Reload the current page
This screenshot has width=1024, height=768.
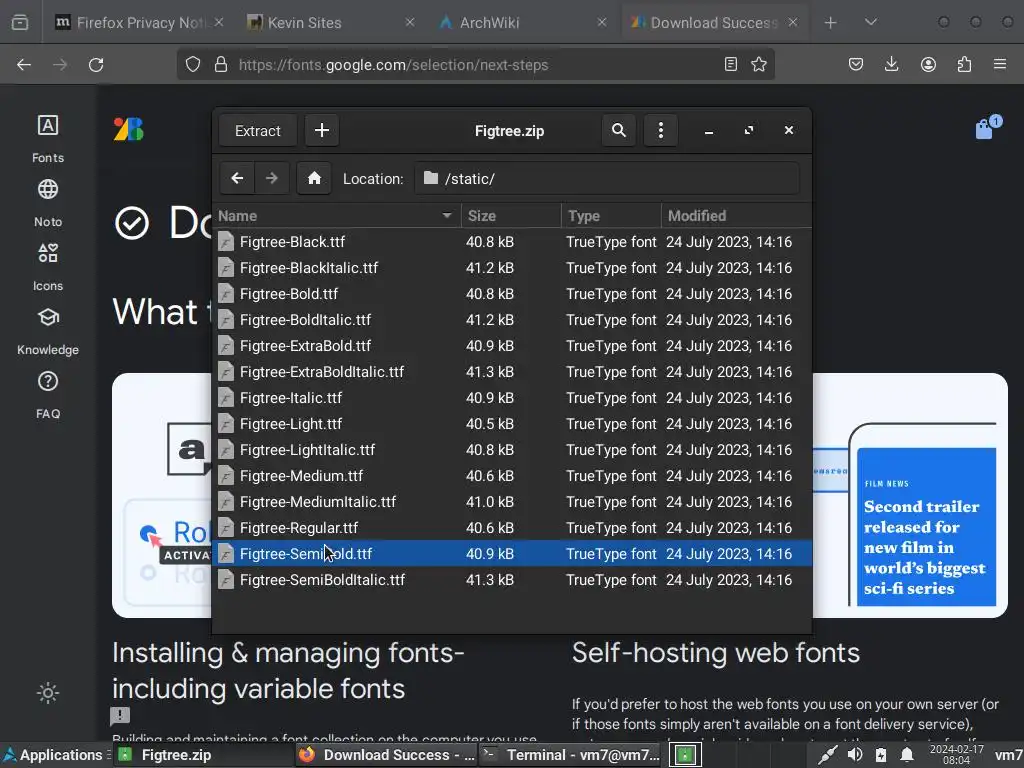coord(96,65)
